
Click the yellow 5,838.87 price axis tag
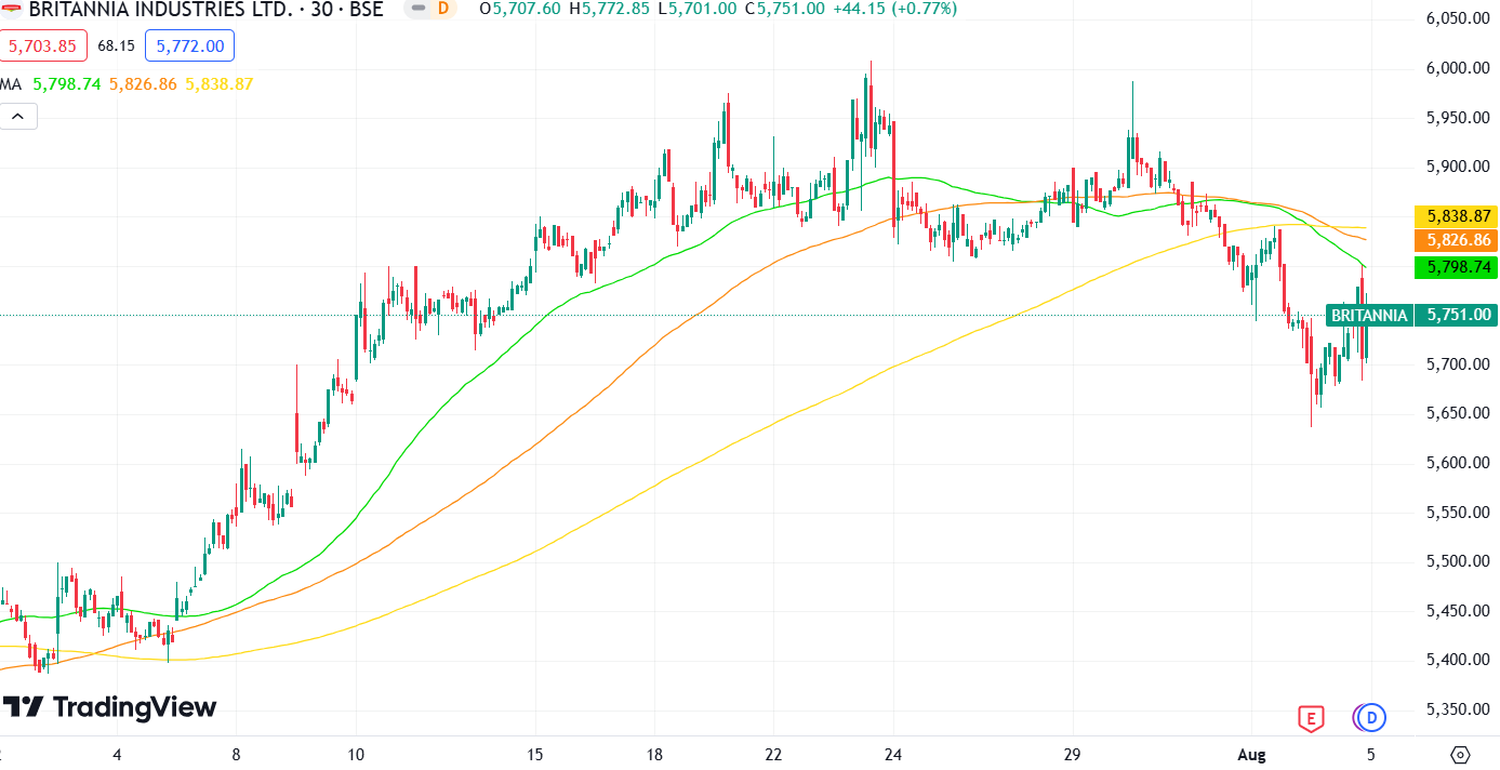click(x=1456, y=216)
